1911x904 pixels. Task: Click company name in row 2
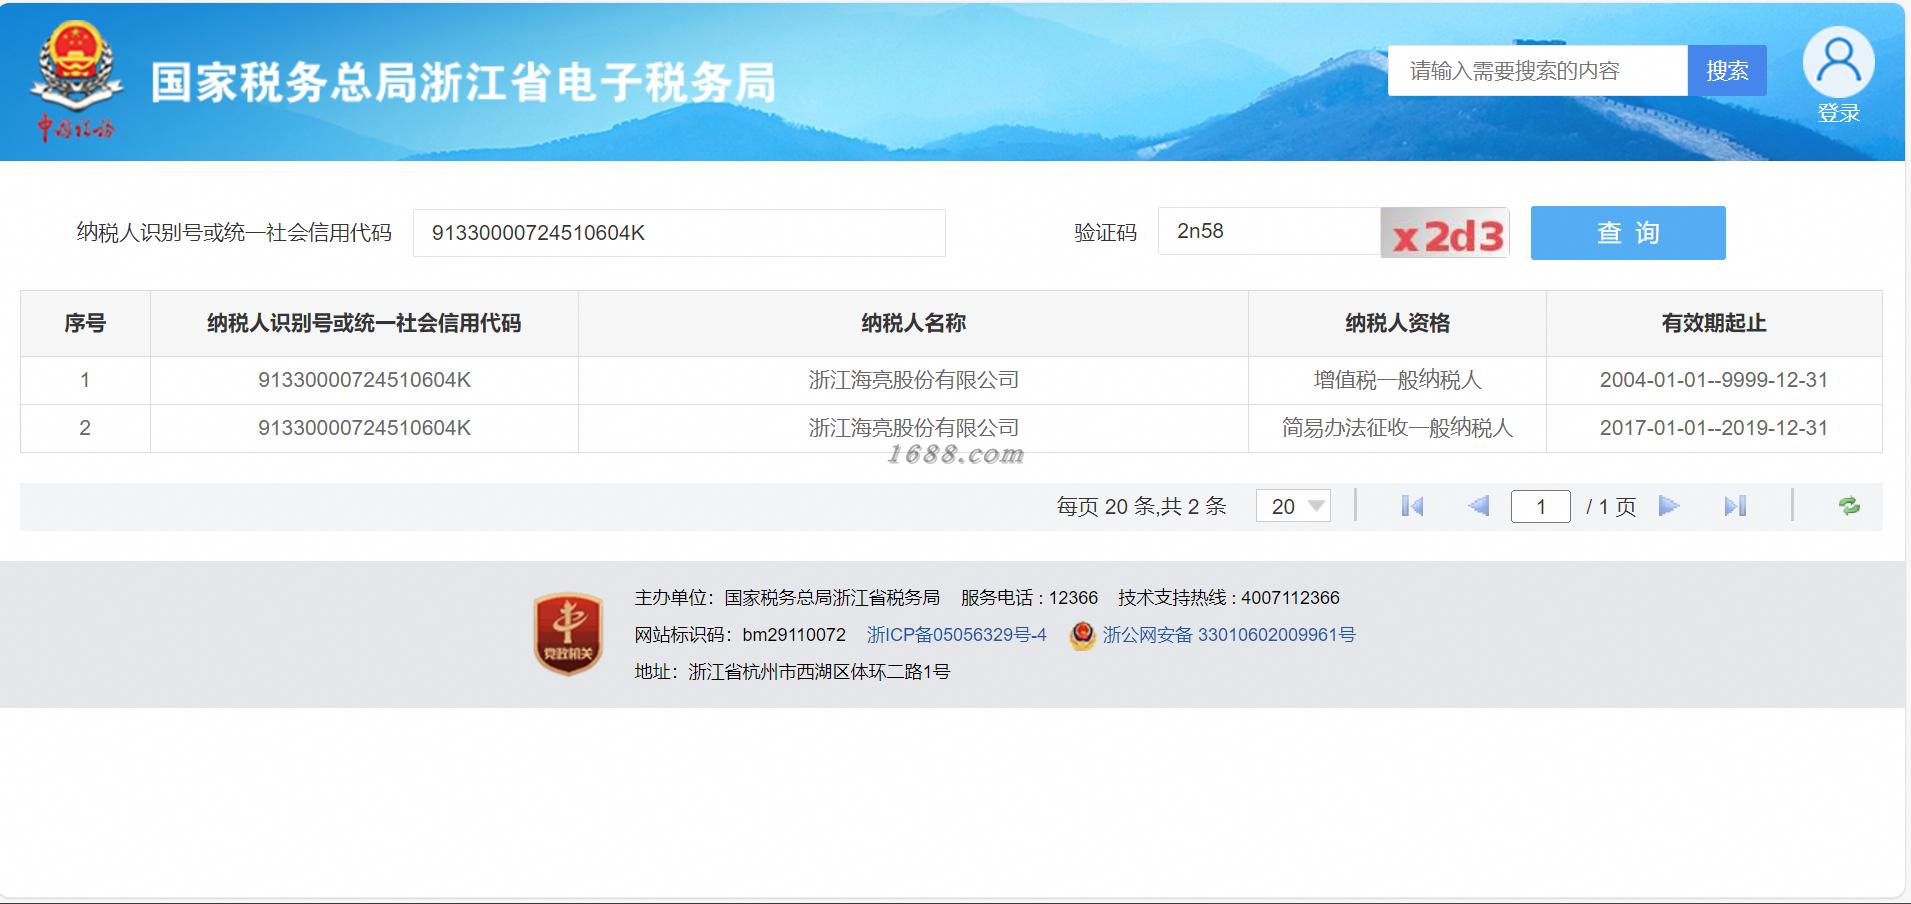[913, 428]
